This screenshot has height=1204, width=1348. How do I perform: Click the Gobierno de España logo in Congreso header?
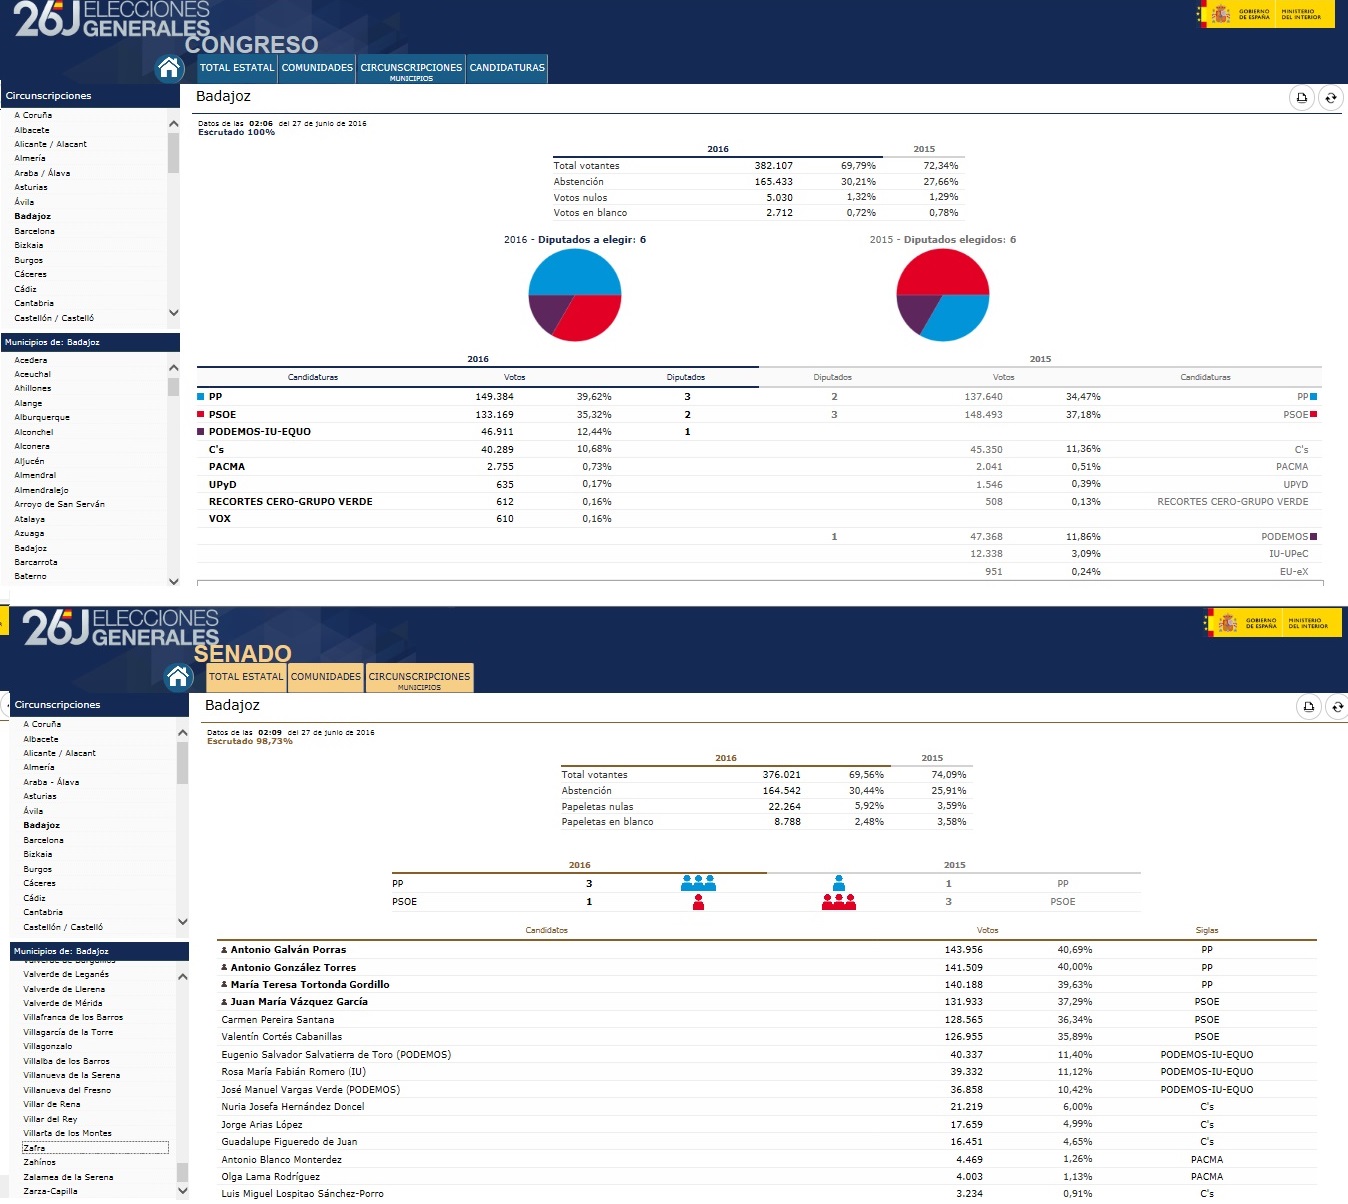[x=1236, y=14]
